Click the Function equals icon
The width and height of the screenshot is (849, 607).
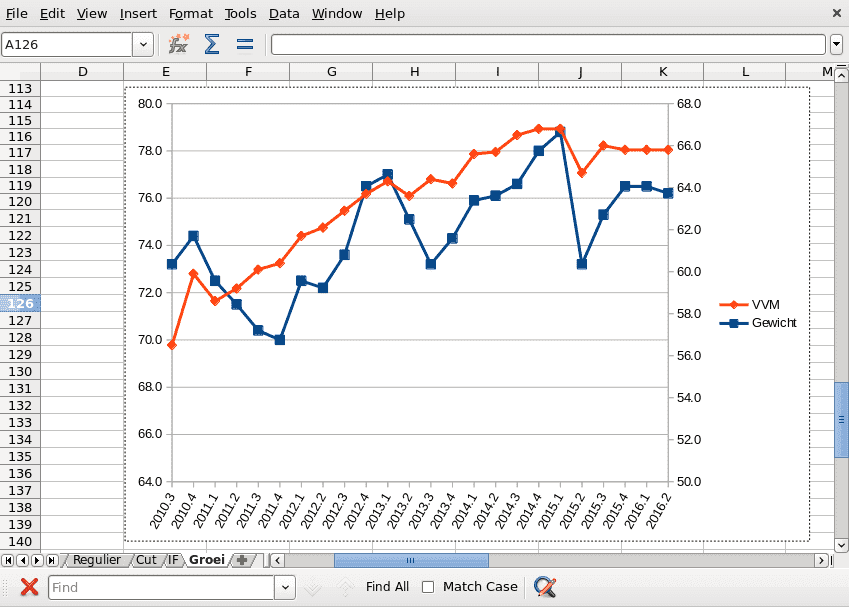pyautogui.click(x=244, y=44)
